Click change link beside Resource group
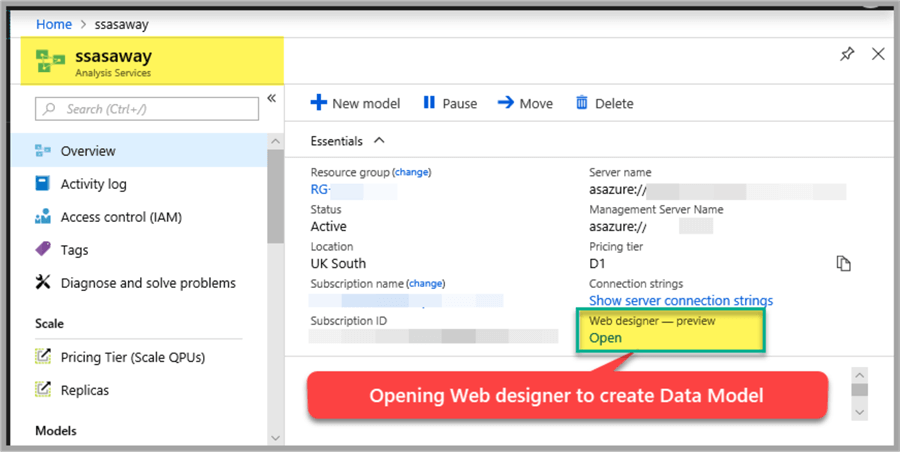Viewport: 900px width, 452px height. (412, 172)
